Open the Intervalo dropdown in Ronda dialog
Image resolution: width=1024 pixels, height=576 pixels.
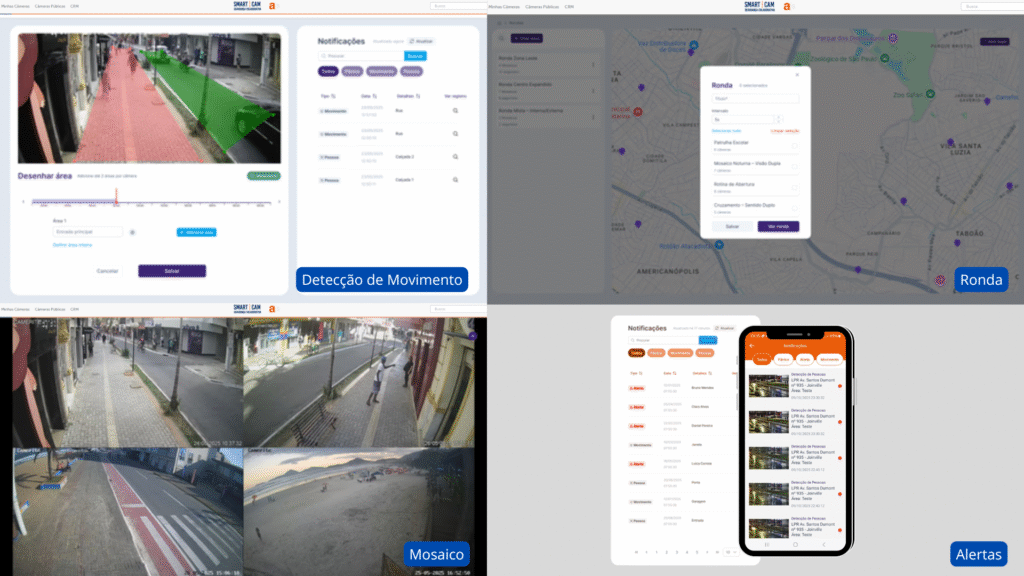point(745,118)
